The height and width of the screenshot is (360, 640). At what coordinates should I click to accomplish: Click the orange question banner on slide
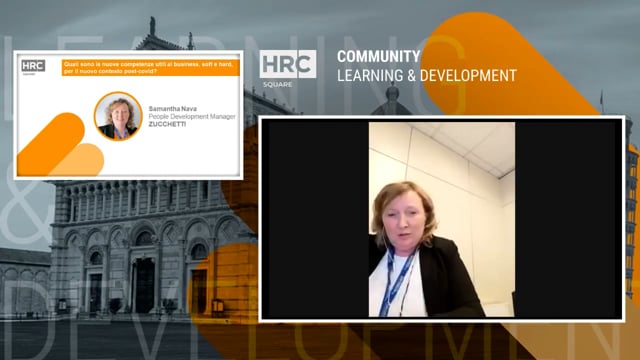point(151,68)
